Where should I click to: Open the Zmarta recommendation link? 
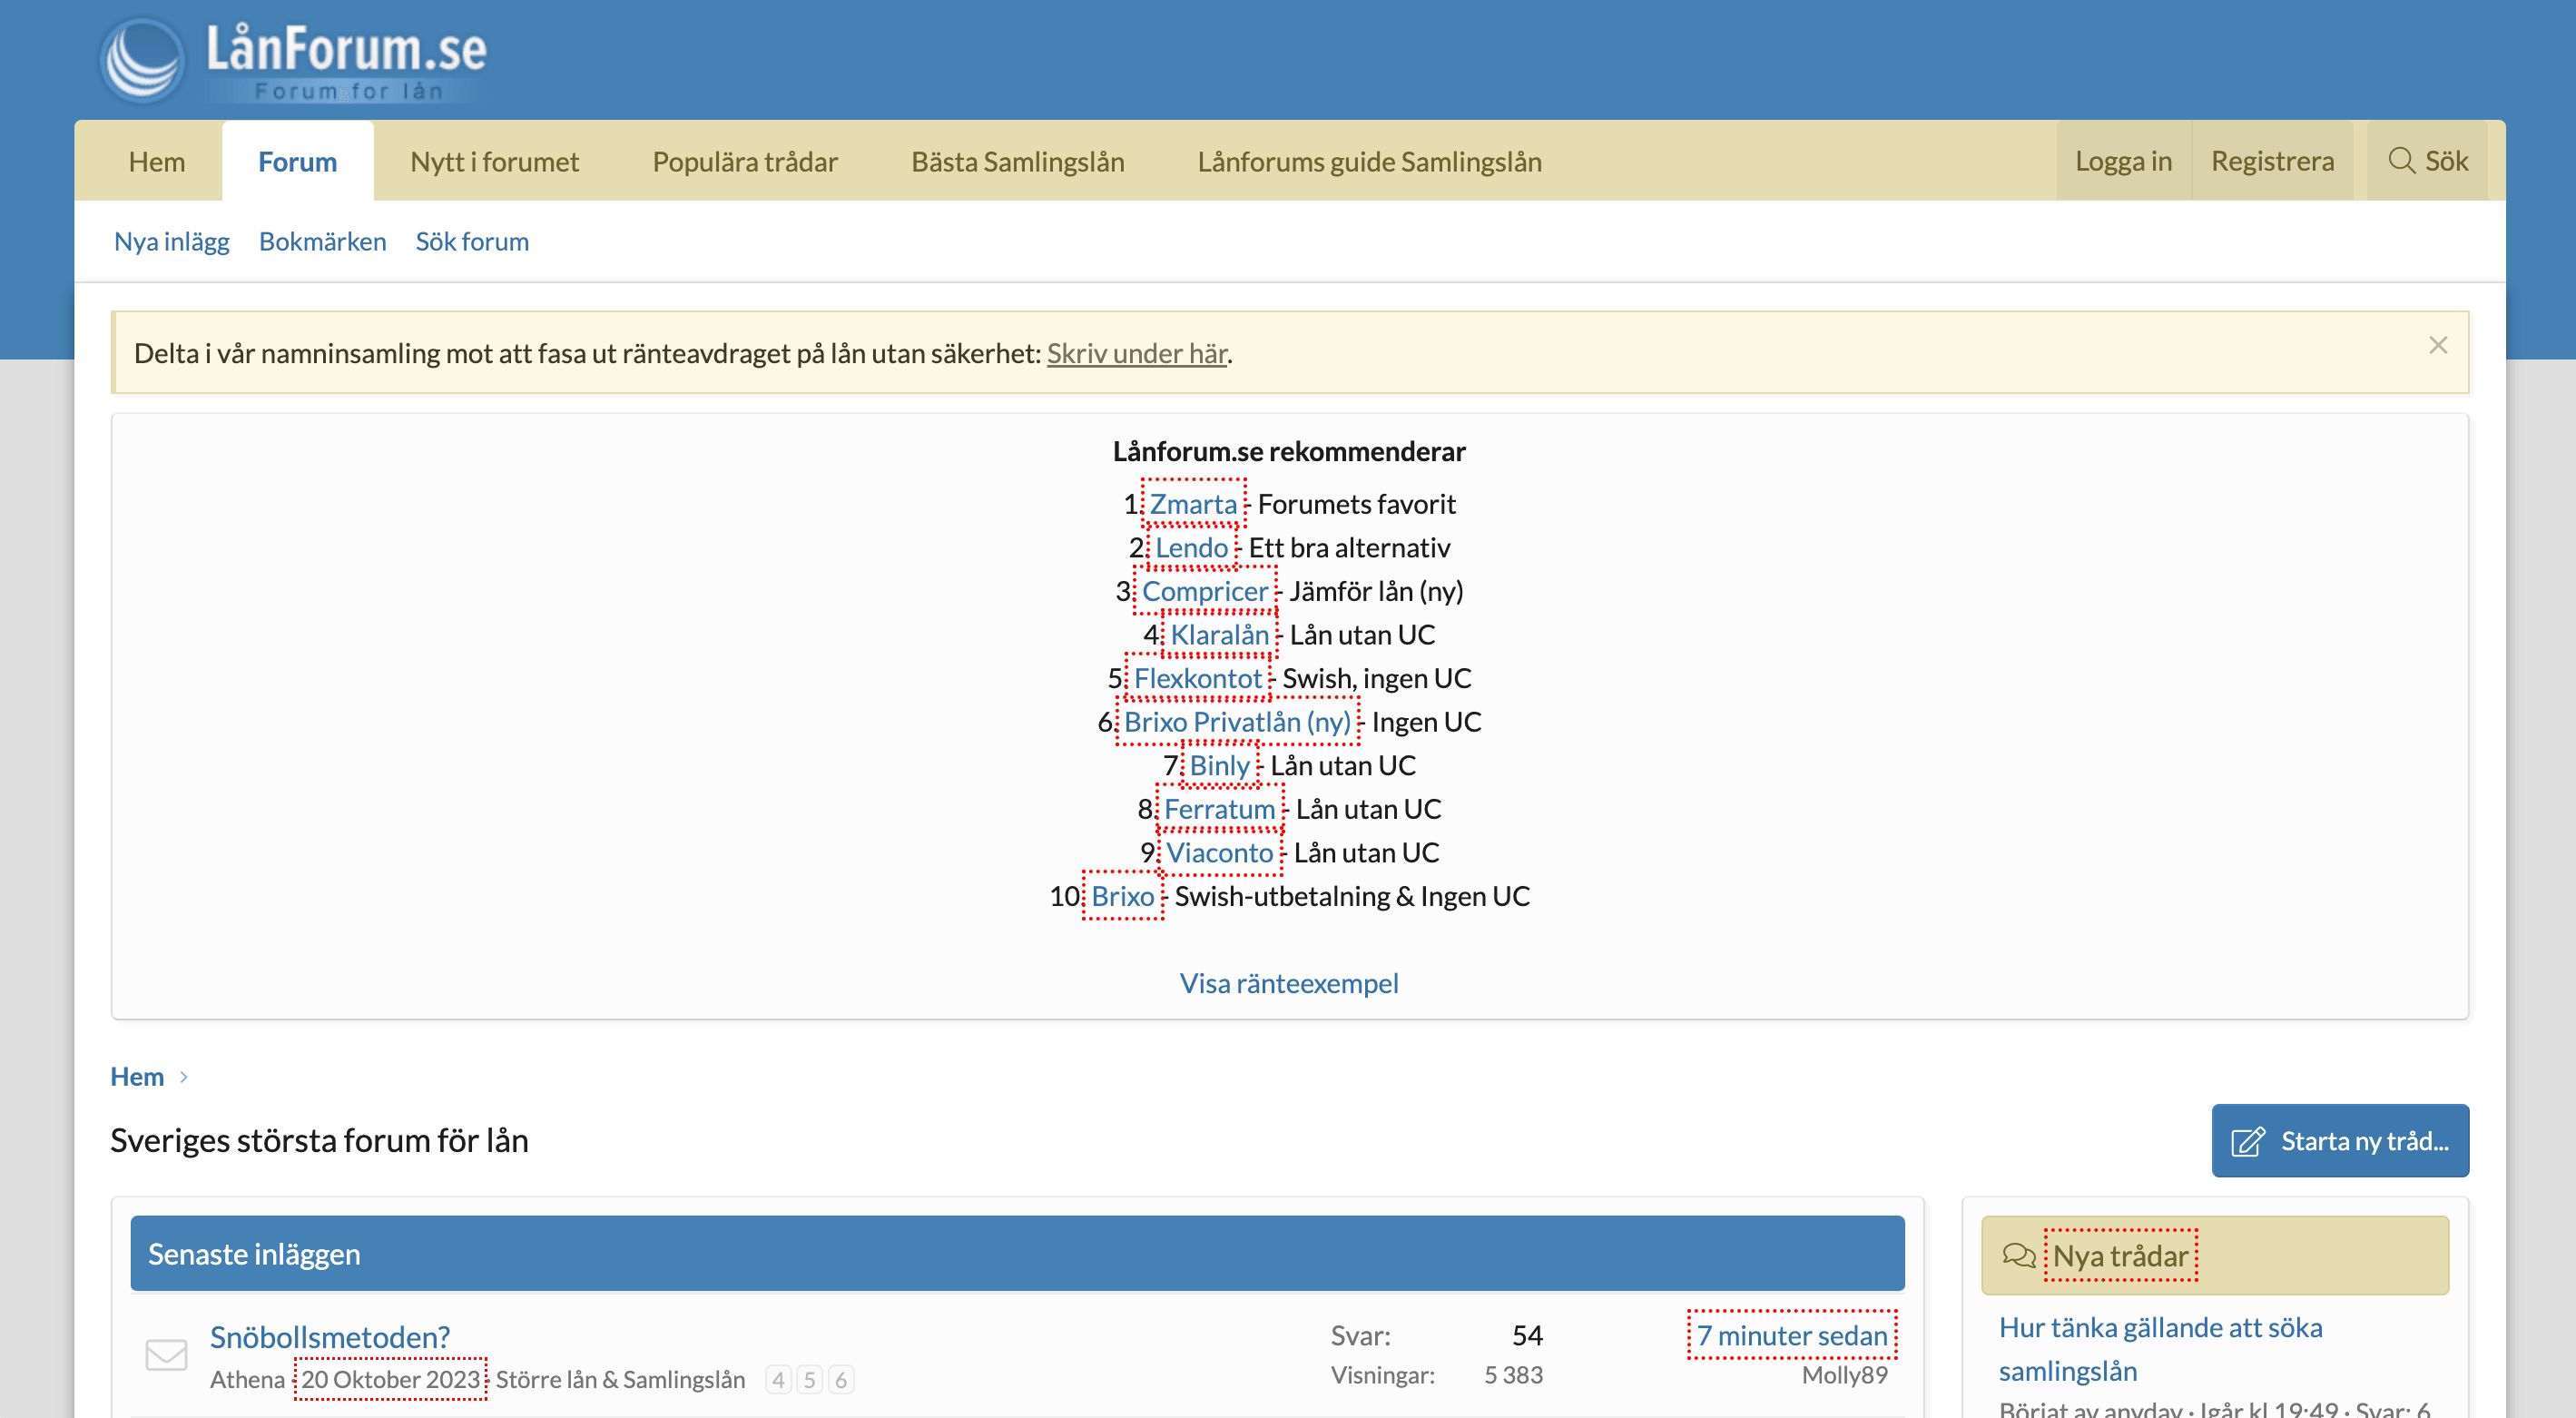tap(1193, 504)
